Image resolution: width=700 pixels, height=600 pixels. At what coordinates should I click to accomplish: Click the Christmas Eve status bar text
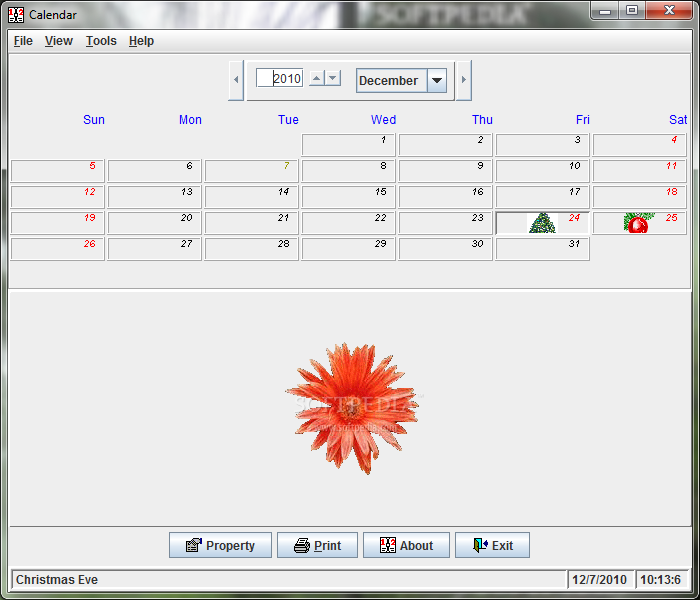pos(57,579)
